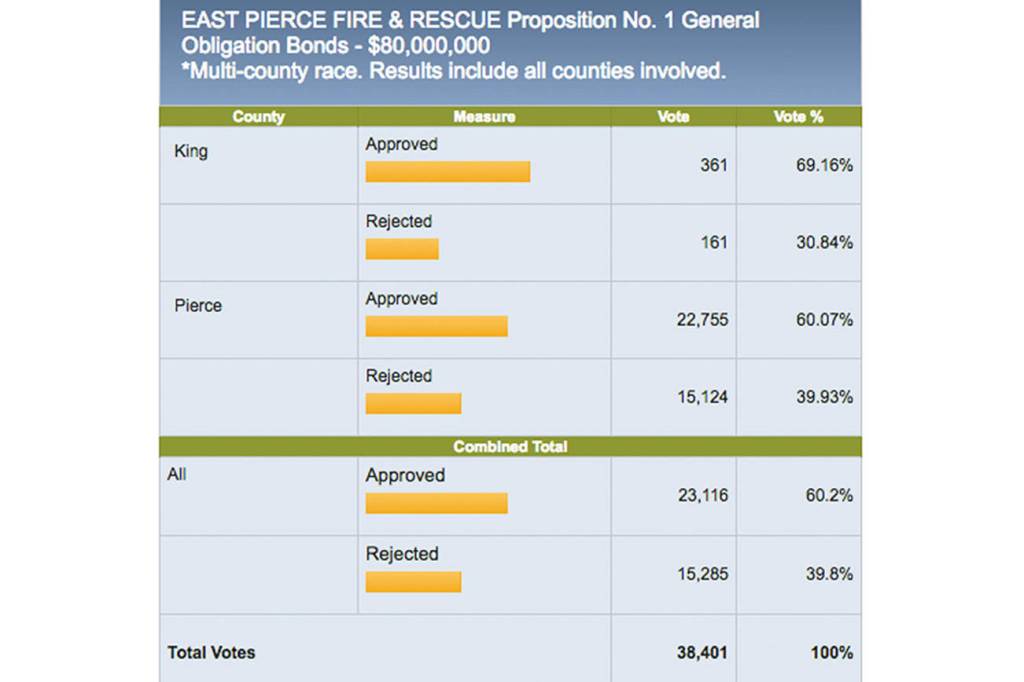Click the 22,755 vote count cell

click(702, 320)
